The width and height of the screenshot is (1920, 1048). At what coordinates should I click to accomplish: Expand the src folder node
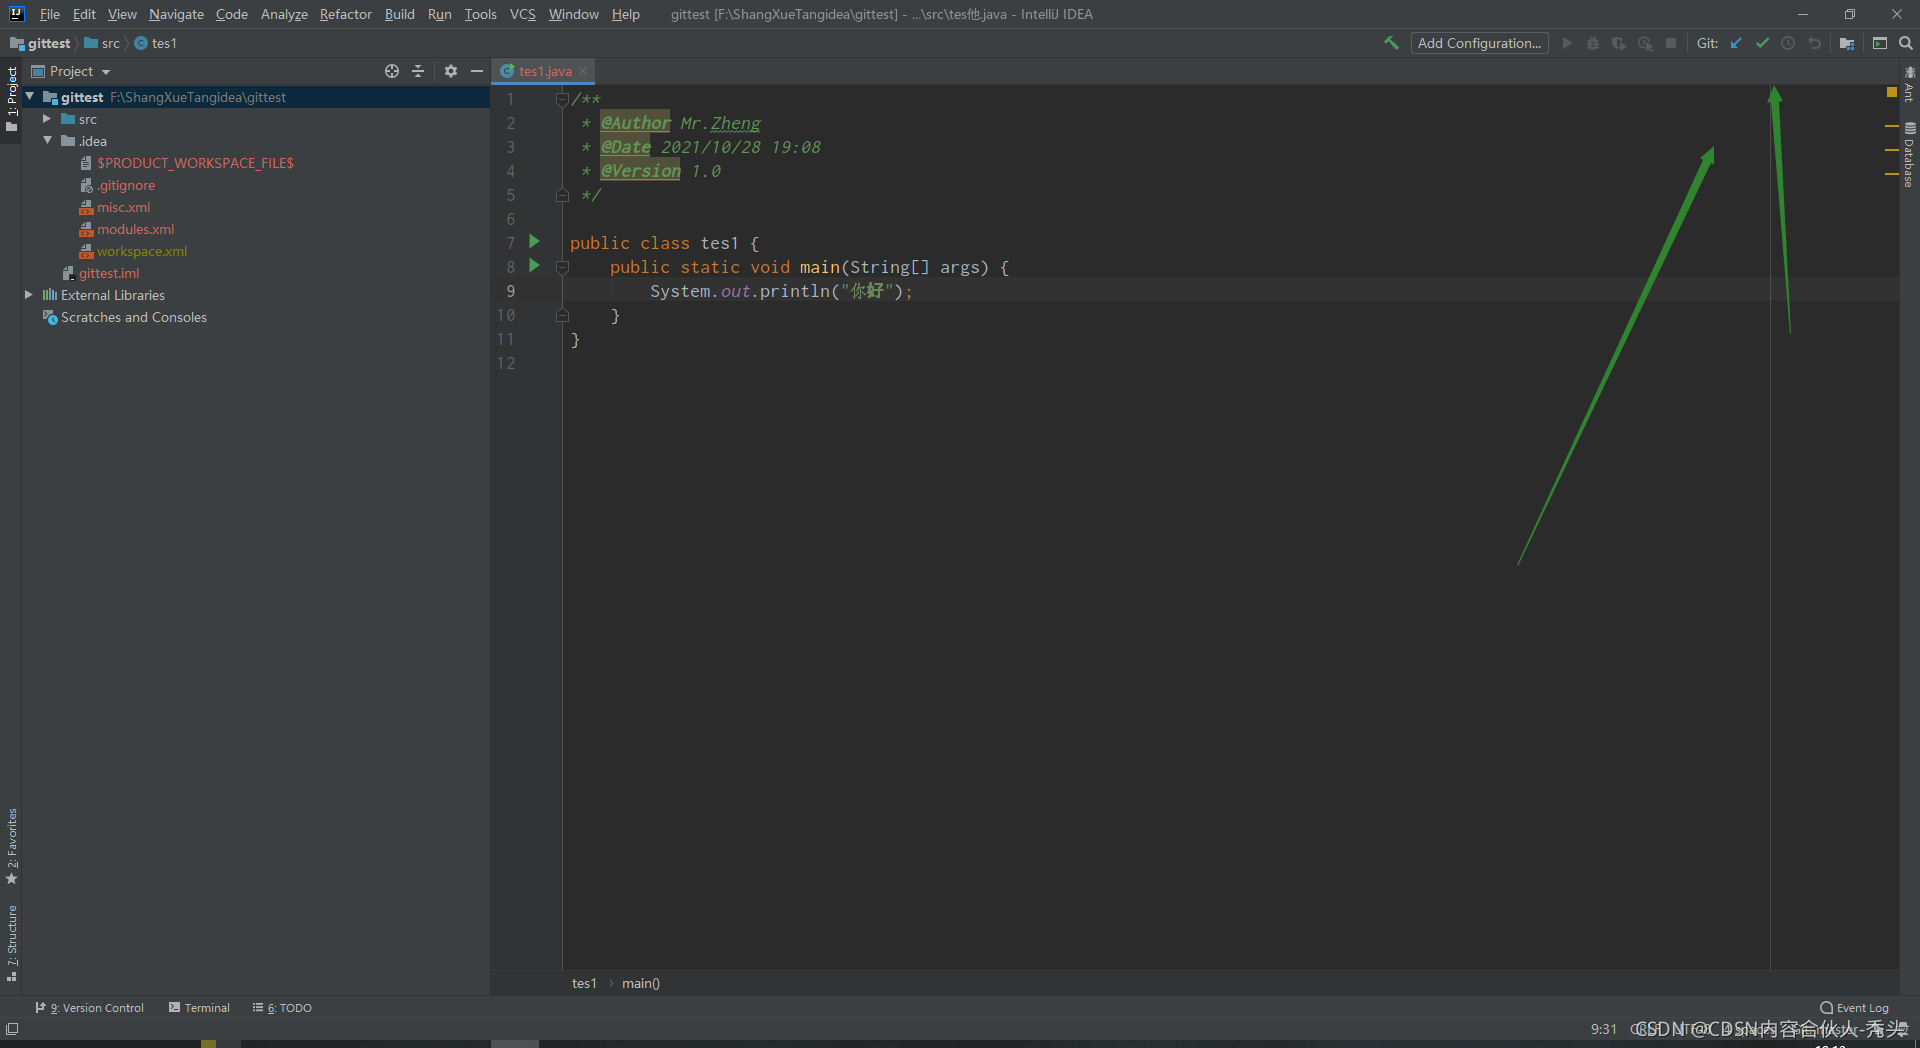pos(47,119)
